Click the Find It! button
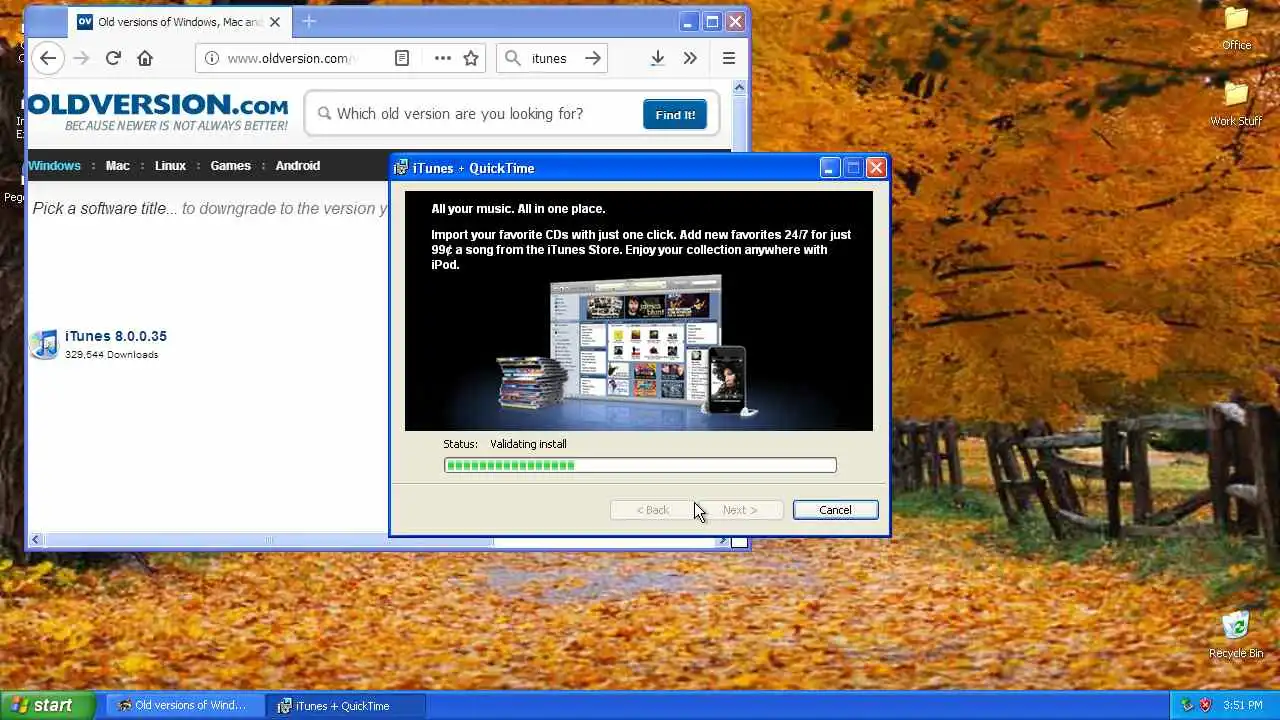 click(675, 114)
